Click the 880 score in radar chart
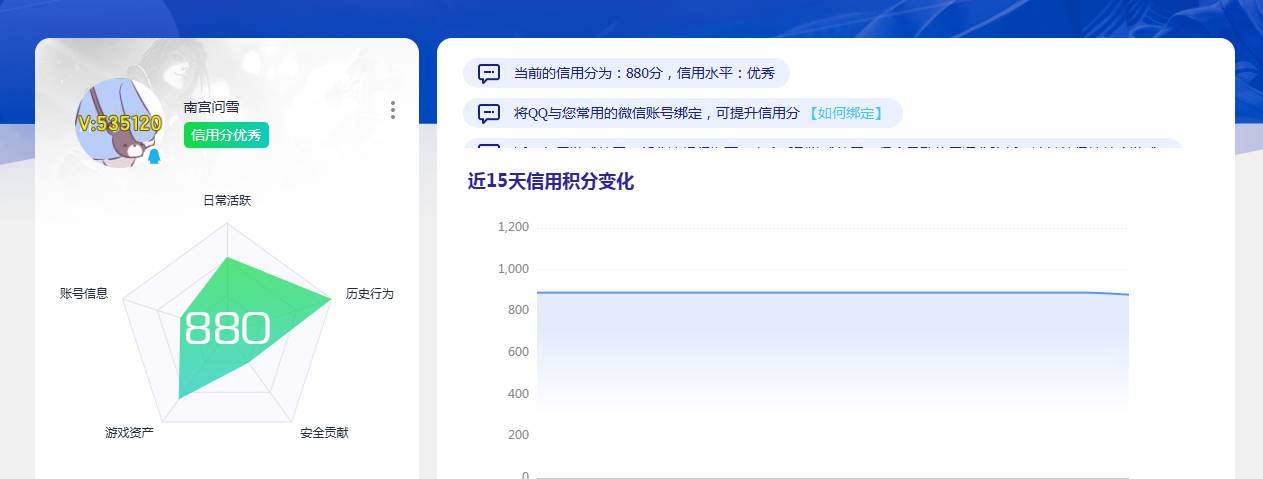 pos(227,328)
